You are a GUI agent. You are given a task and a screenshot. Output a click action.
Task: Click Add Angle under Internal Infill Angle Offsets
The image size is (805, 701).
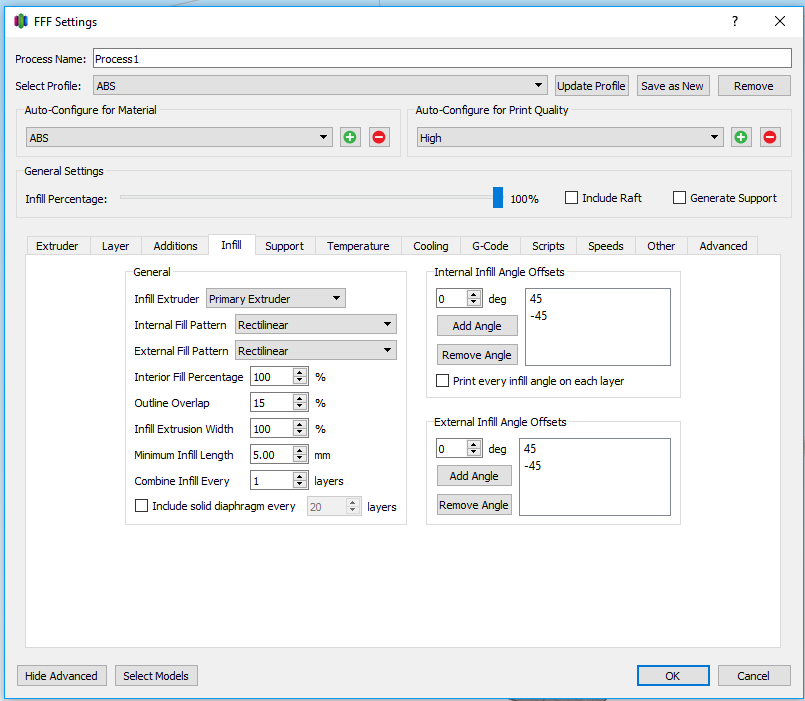click(477, 326)
